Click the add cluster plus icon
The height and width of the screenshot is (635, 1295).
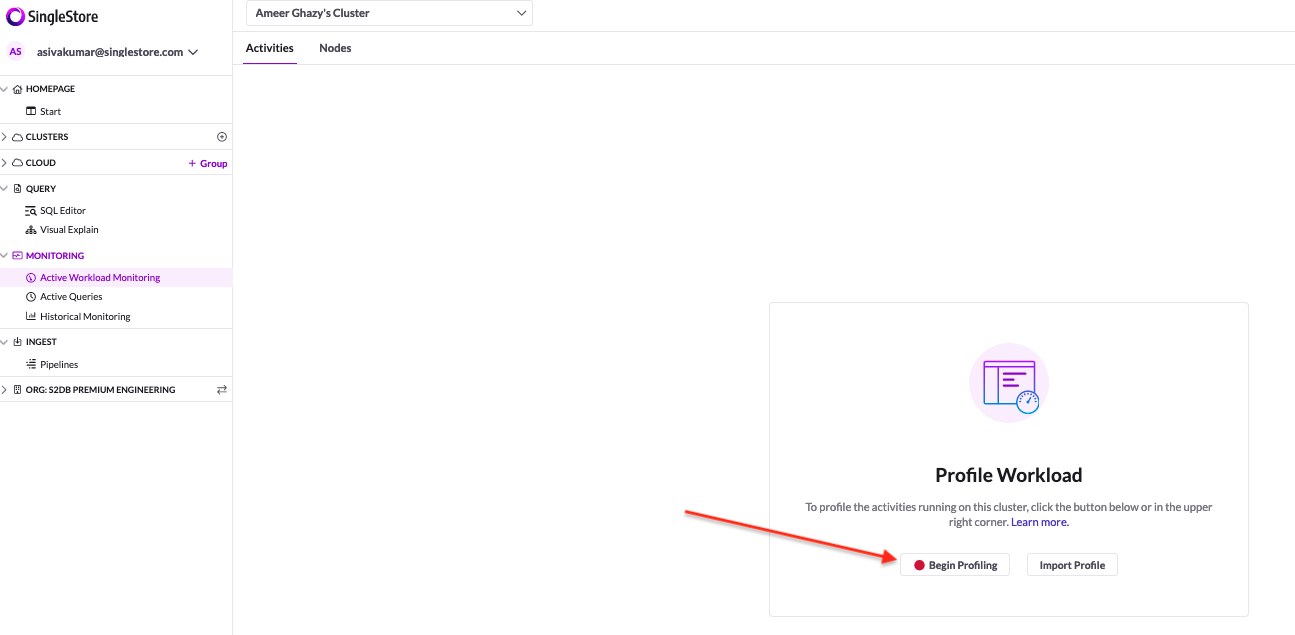click(x=222, y=136)
